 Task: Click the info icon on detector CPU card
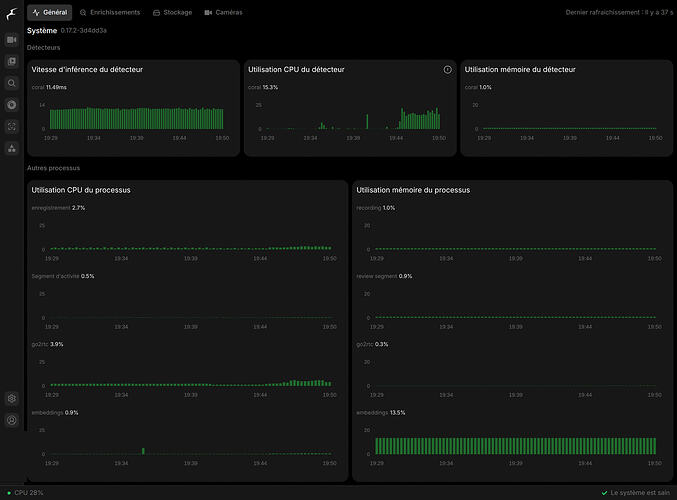[x=447, y=70]
